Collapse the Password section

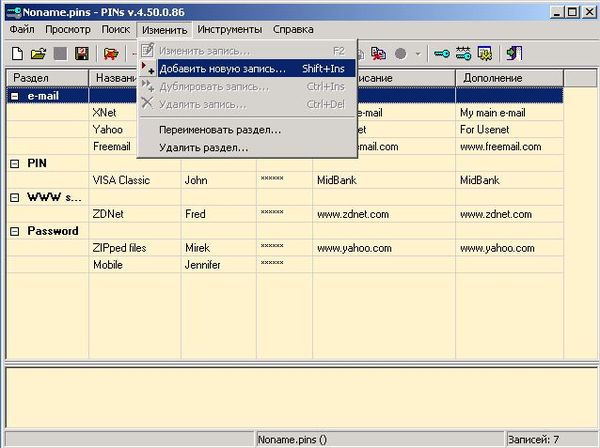click(x=15, y=231)
